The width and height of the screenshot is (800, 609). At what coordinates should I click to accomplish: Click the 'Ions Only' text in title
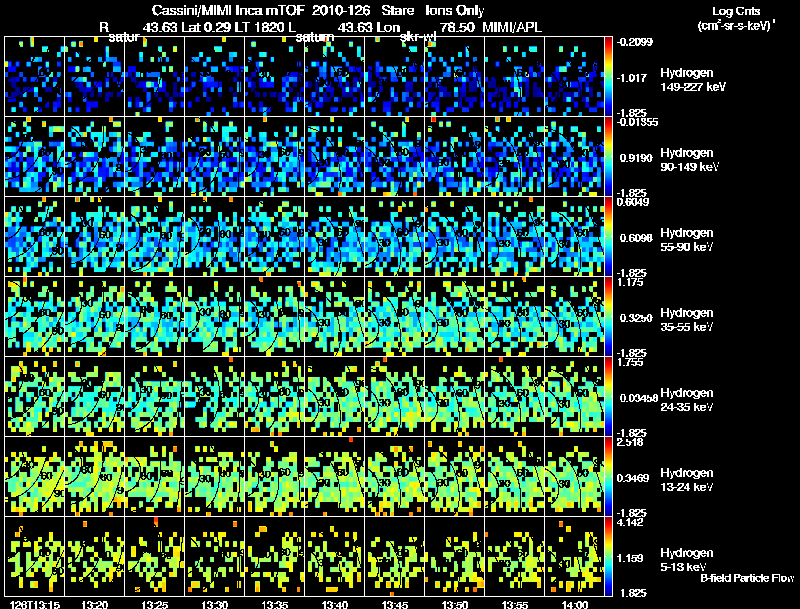tap(454, 10)
